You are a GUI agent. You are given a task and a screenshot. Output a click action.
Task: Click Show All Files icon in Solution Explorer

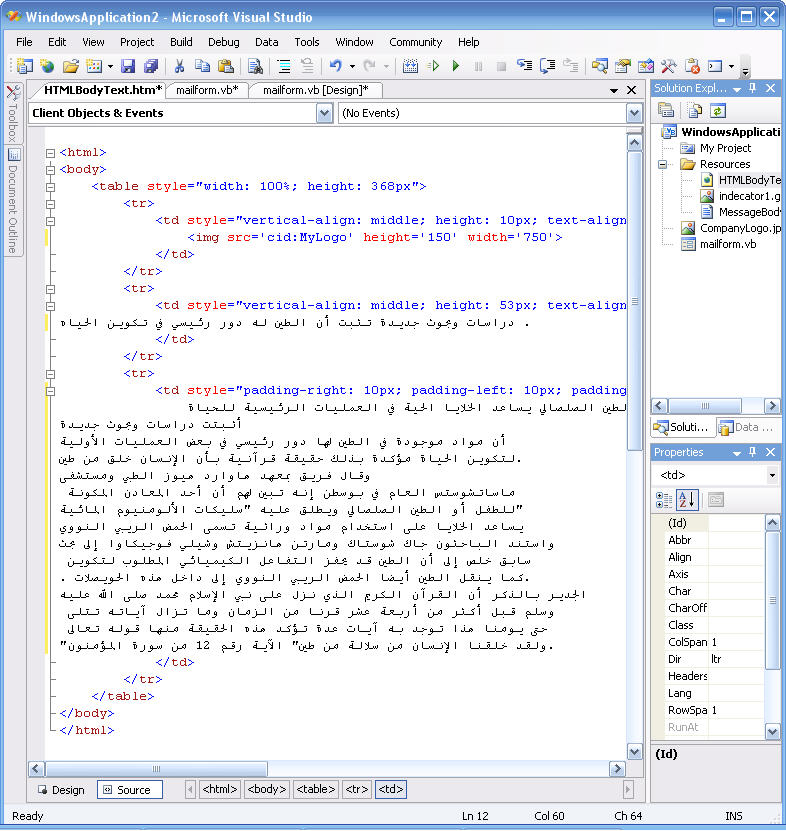(x=692, y=110)
